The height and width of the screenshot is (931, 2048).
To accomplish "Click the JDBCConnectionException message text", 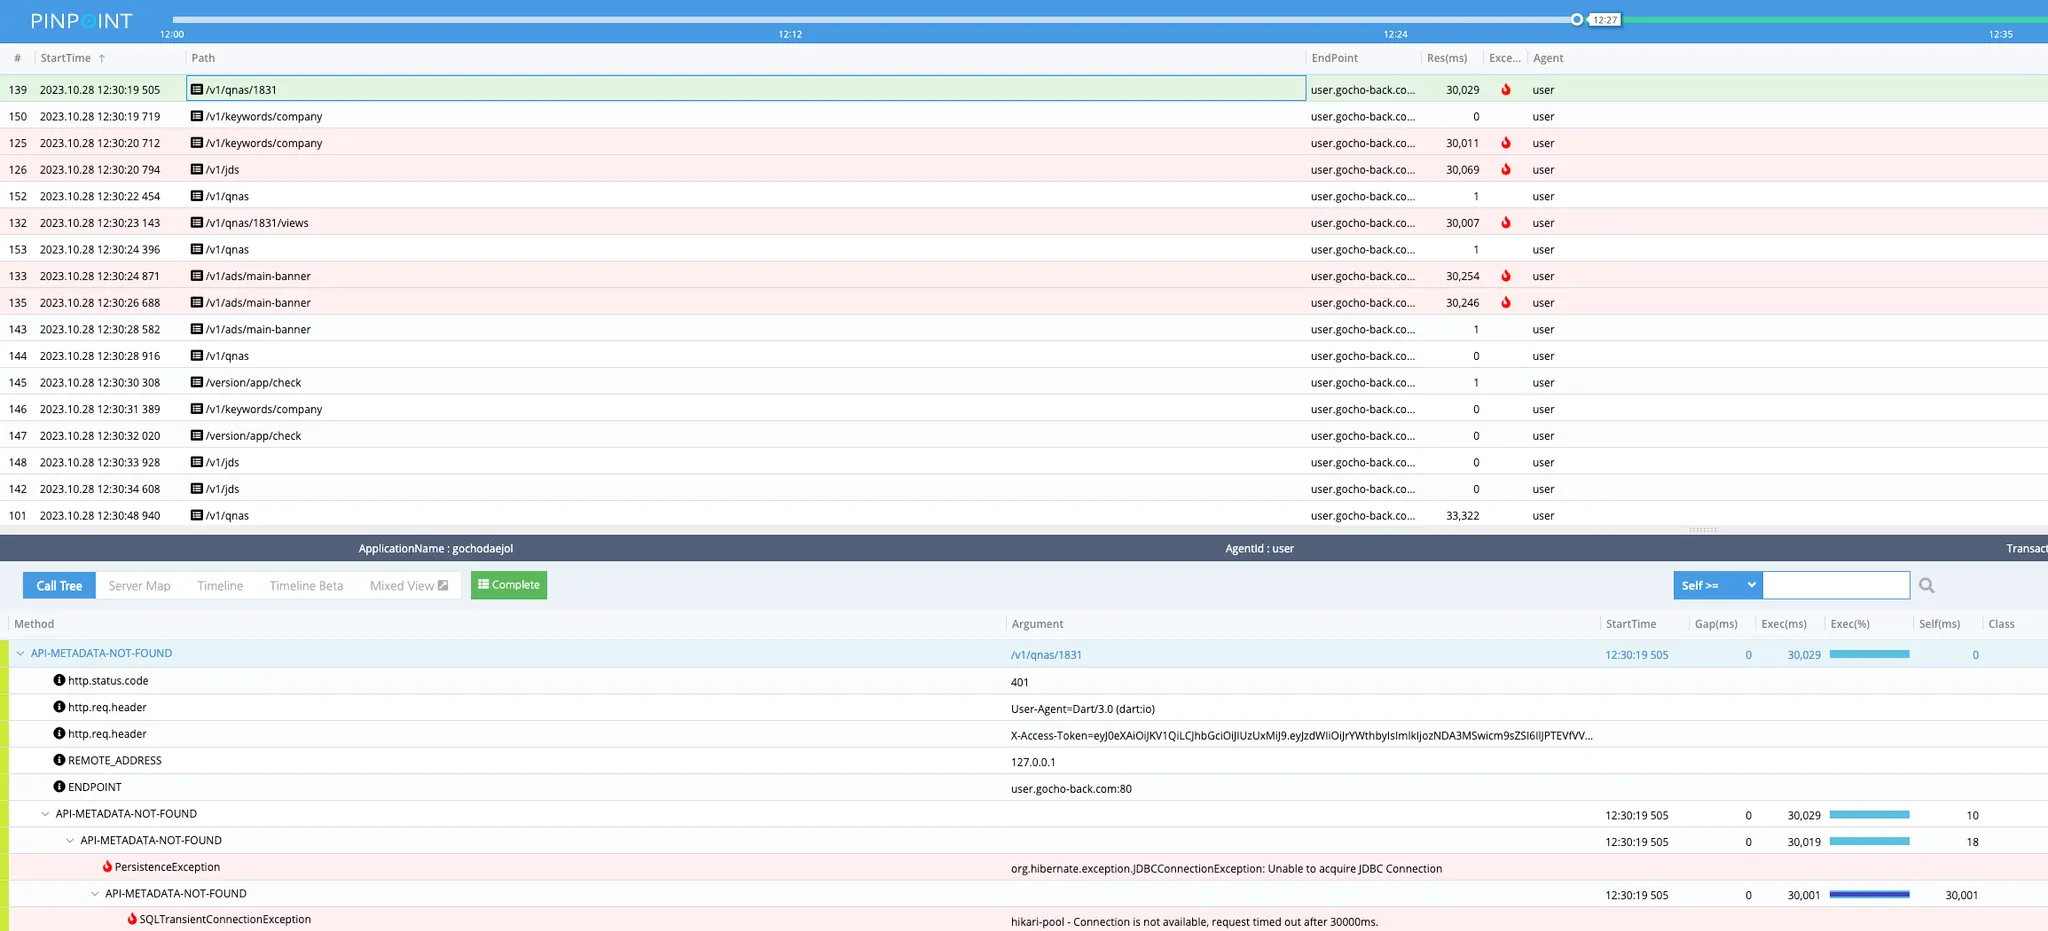I will click(x=1226, y=868).
